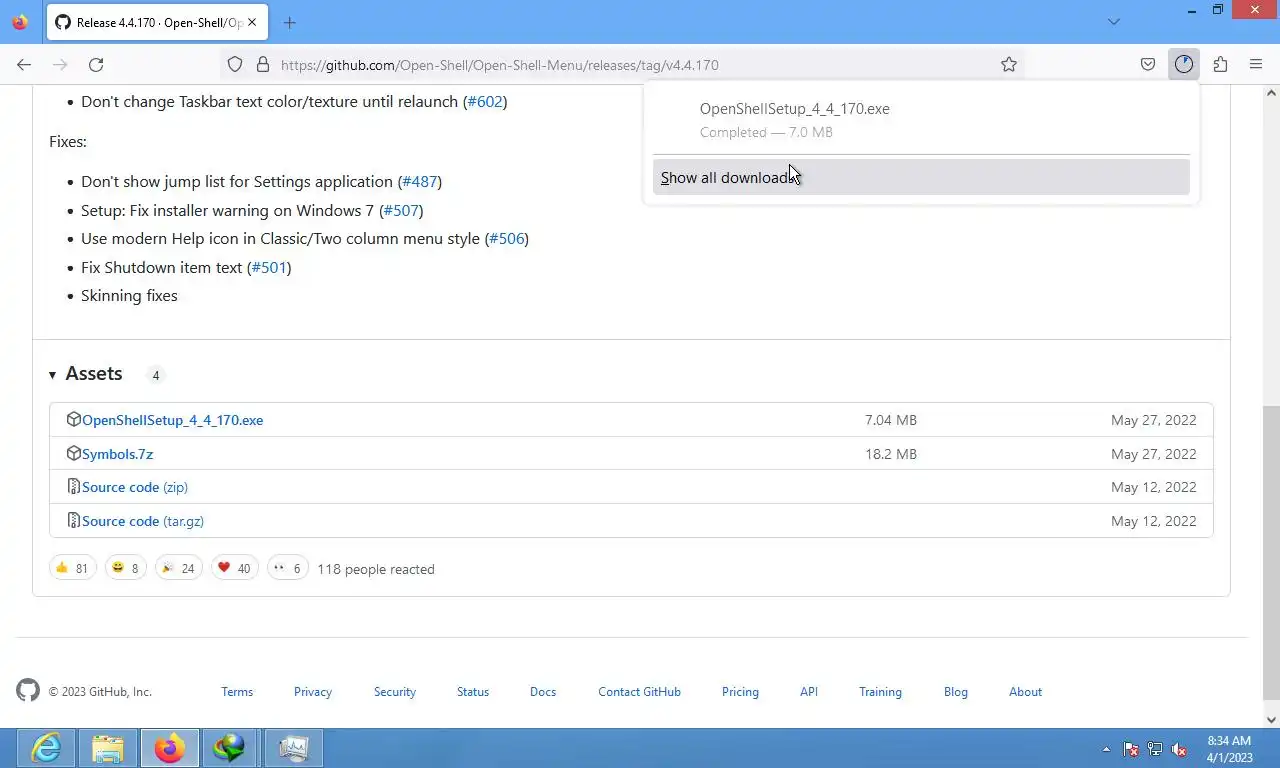Click the heart reaction 40
Viewport: 1280px width, 768px height.
234,568
